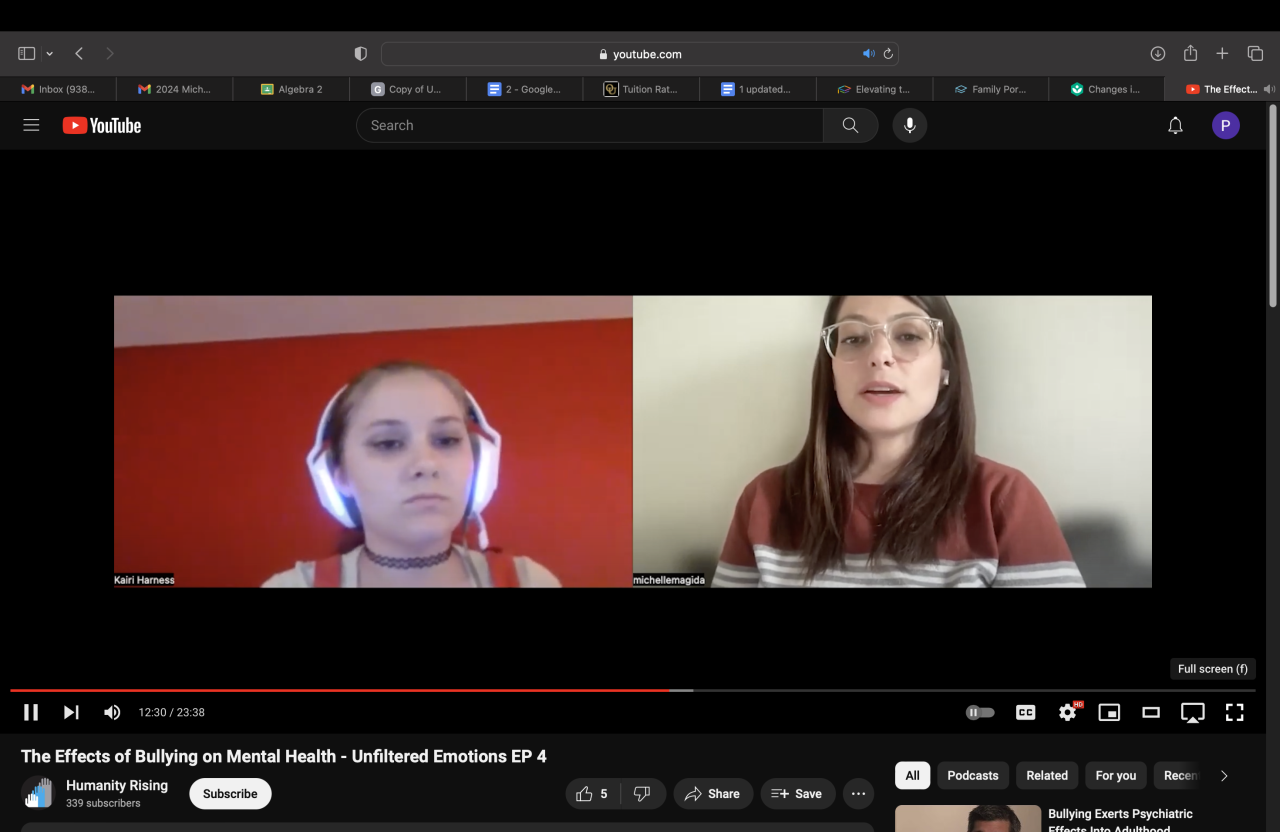Select the The Effect... YouTube tab
Screen dimensions: 1280x832
pyautogui.click(x=1222, y=89)
